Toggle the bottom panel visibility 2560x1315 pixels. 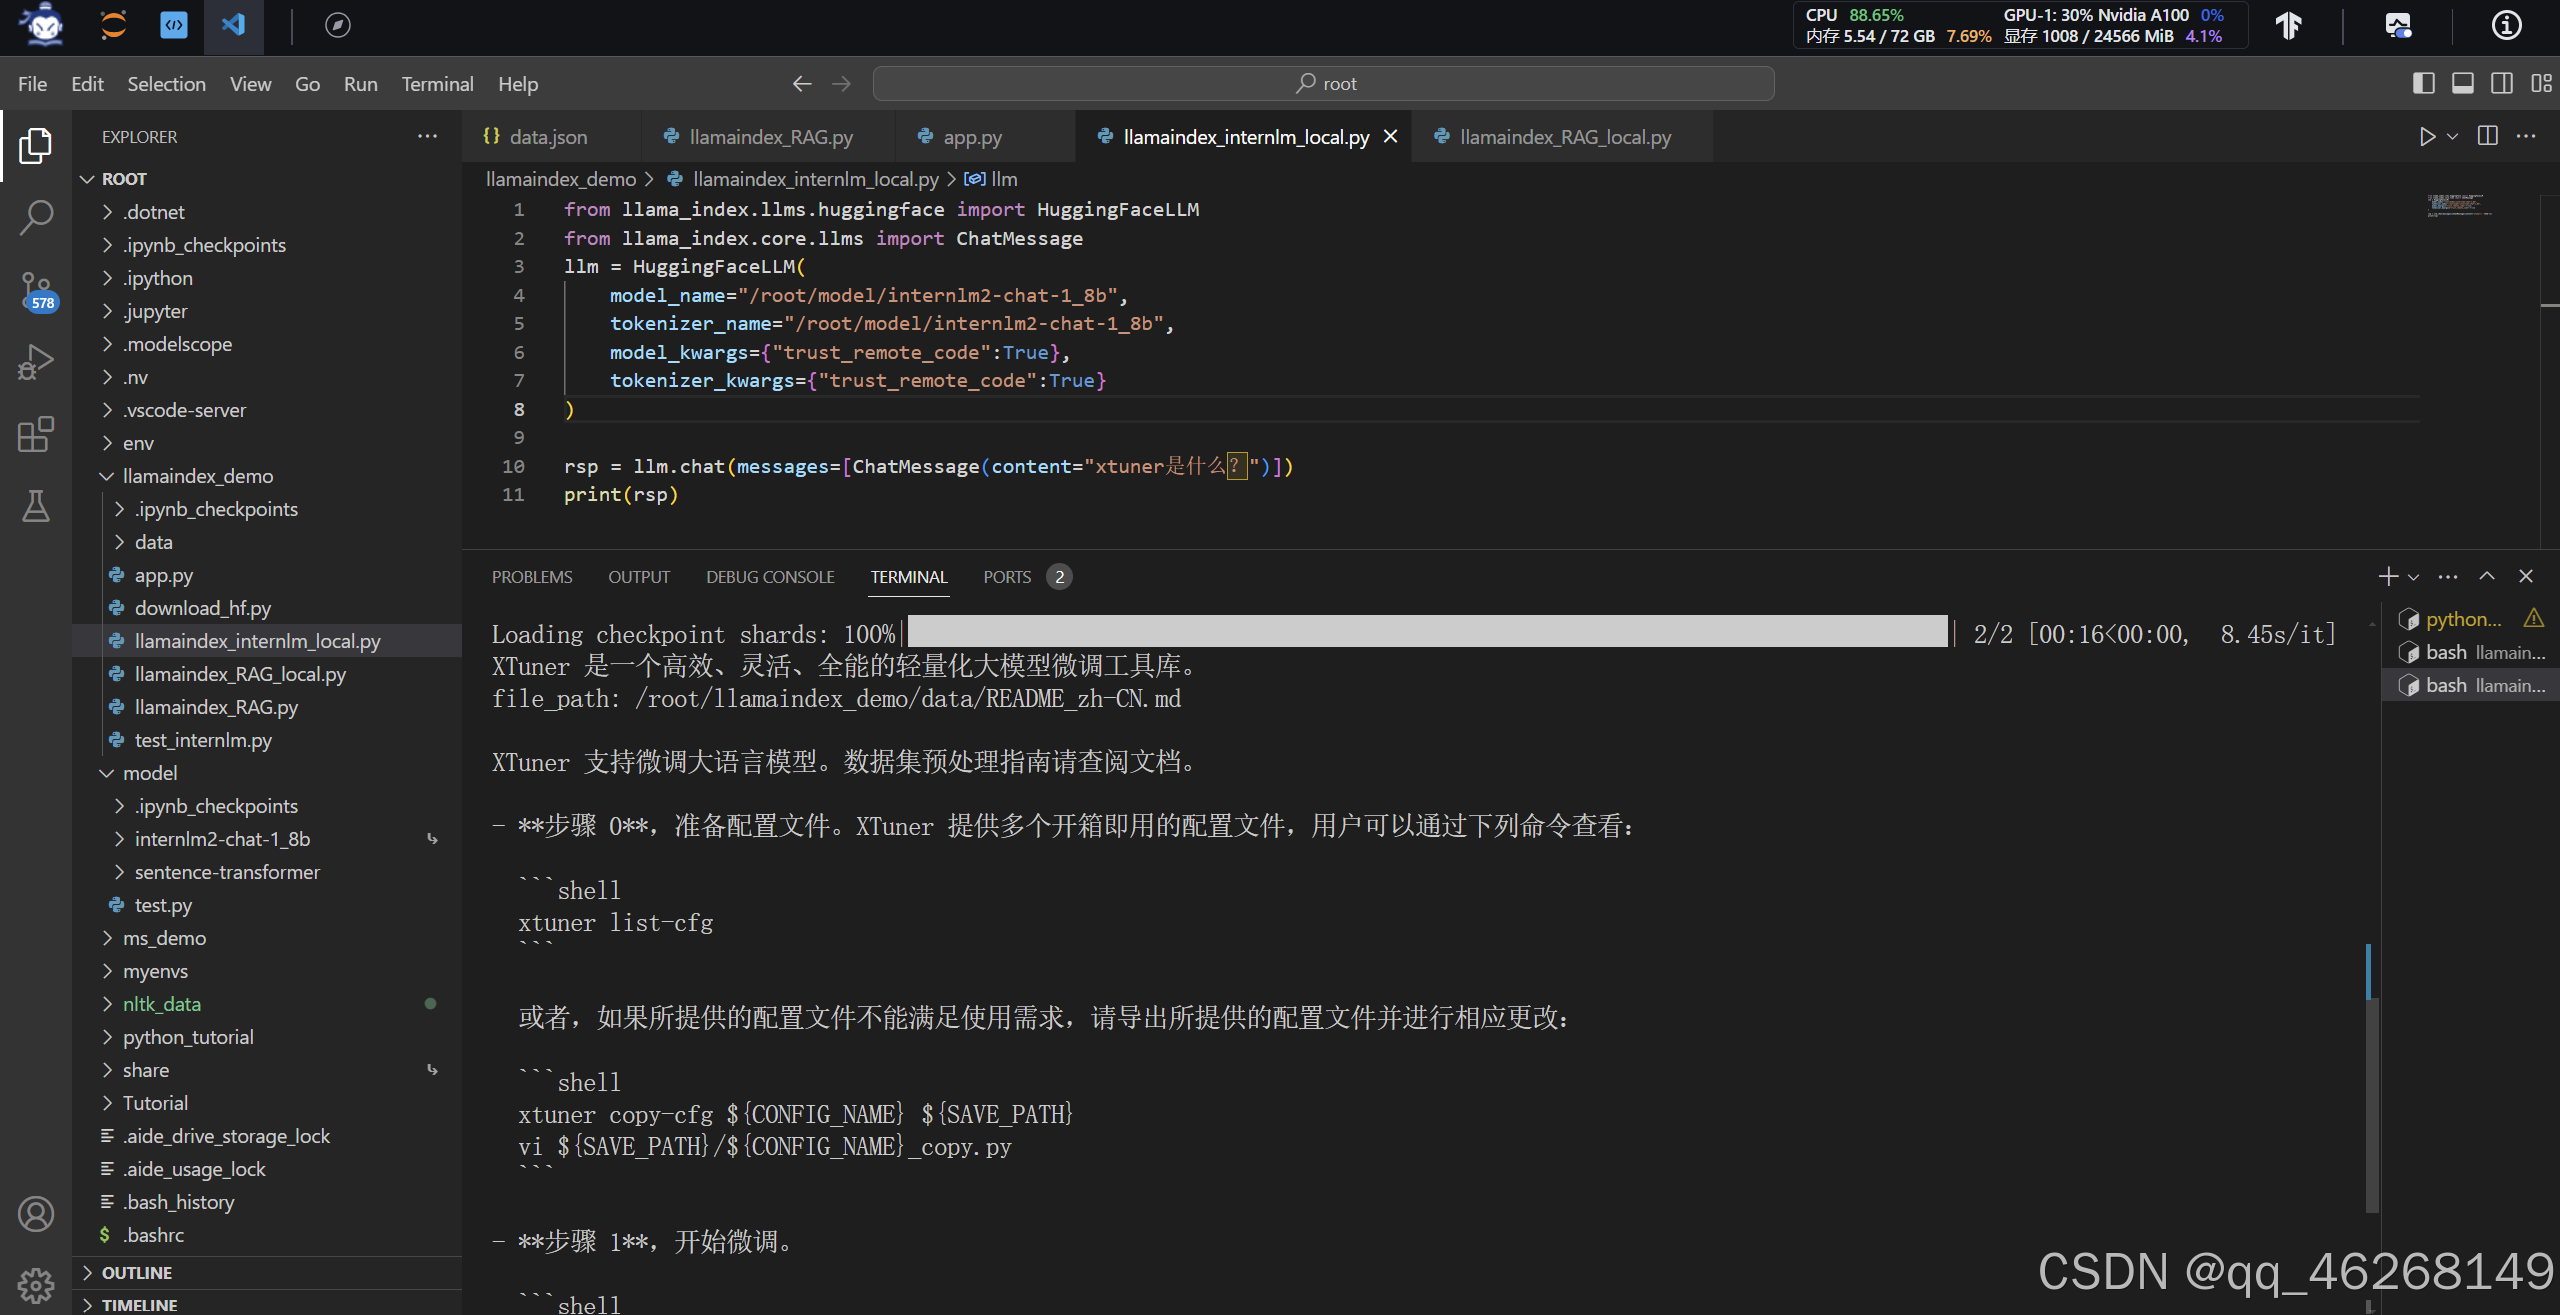click(2463, 83)
